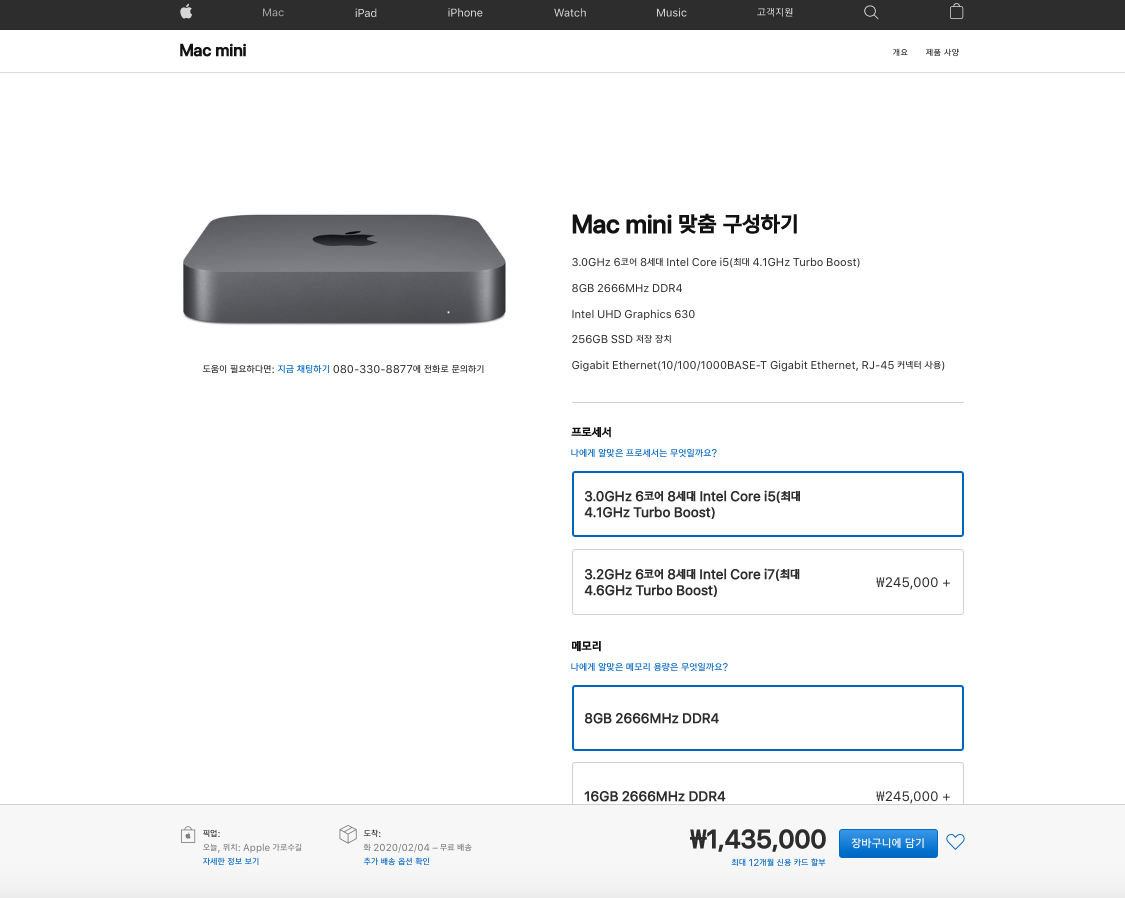1125x898 pixels.
Task: Open 추가 배송 옵션 확인 link
Action: 396,861
